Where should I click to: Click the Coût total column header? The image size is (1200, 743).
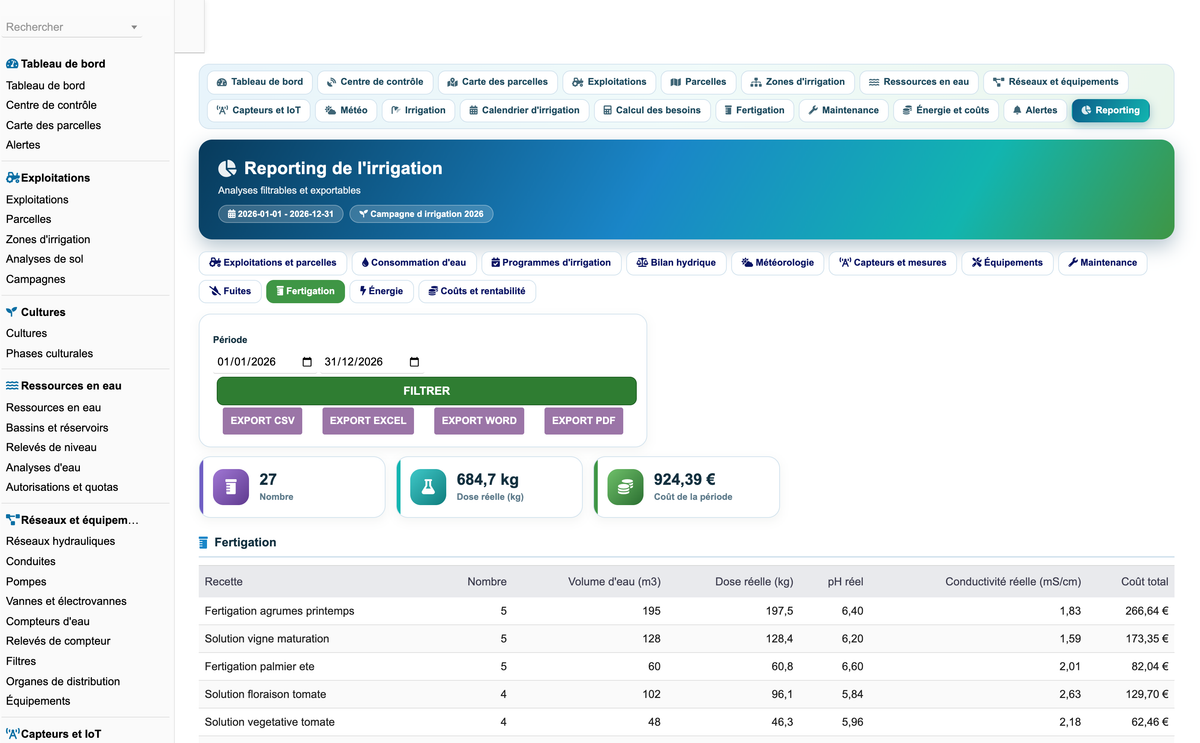click(1145, 581)
